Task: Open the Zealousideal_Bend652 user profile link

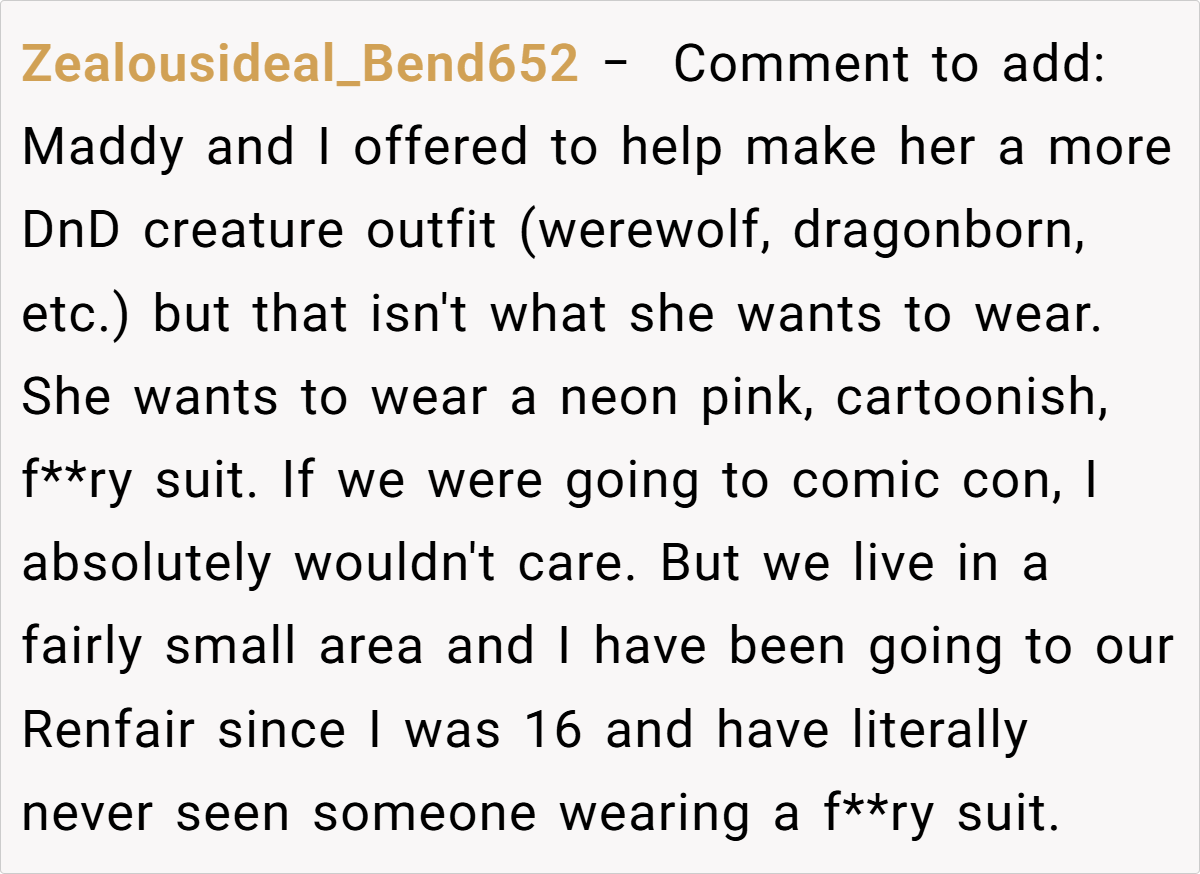Action: [x=299, y=65]
